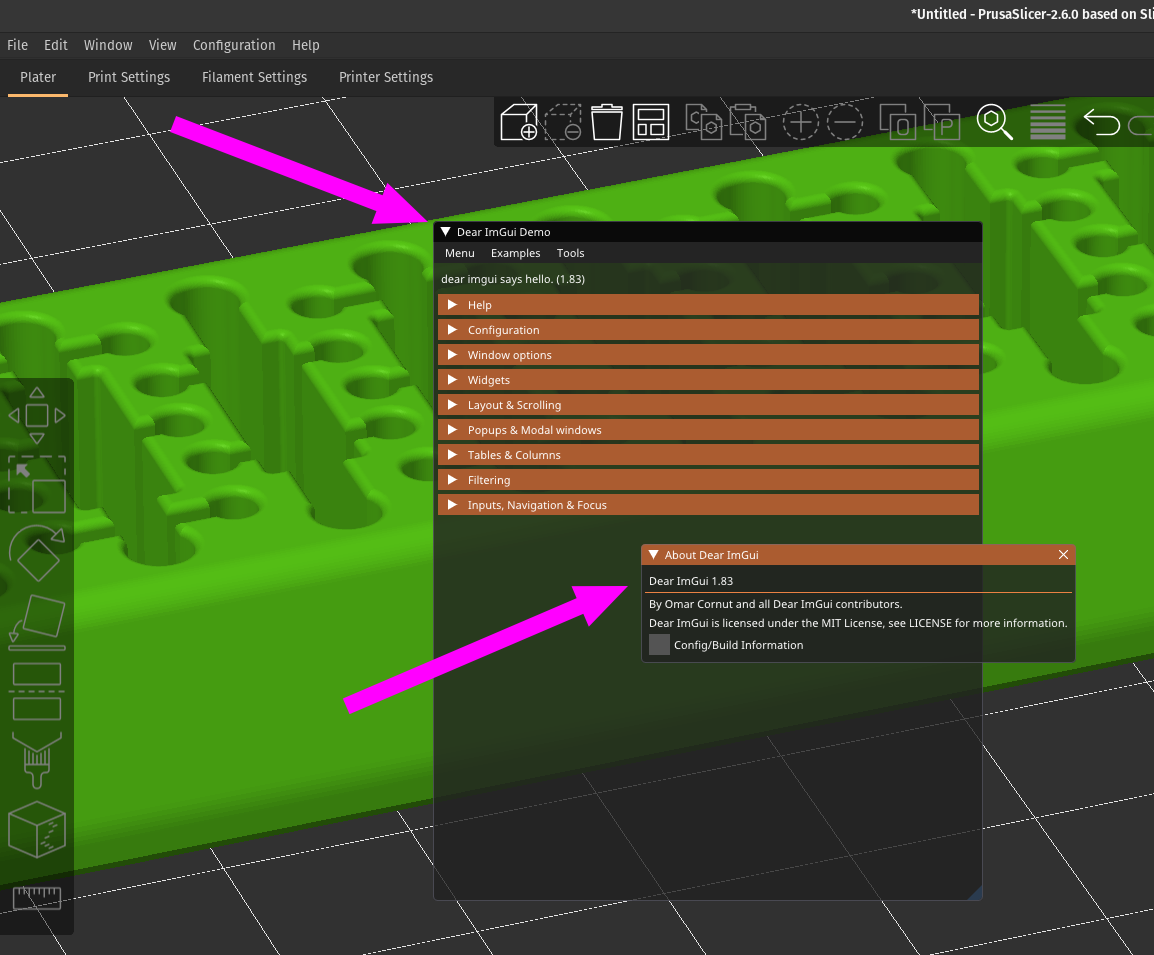
Task: Click the Undo arrow icon
Action: coord(1101,121)
